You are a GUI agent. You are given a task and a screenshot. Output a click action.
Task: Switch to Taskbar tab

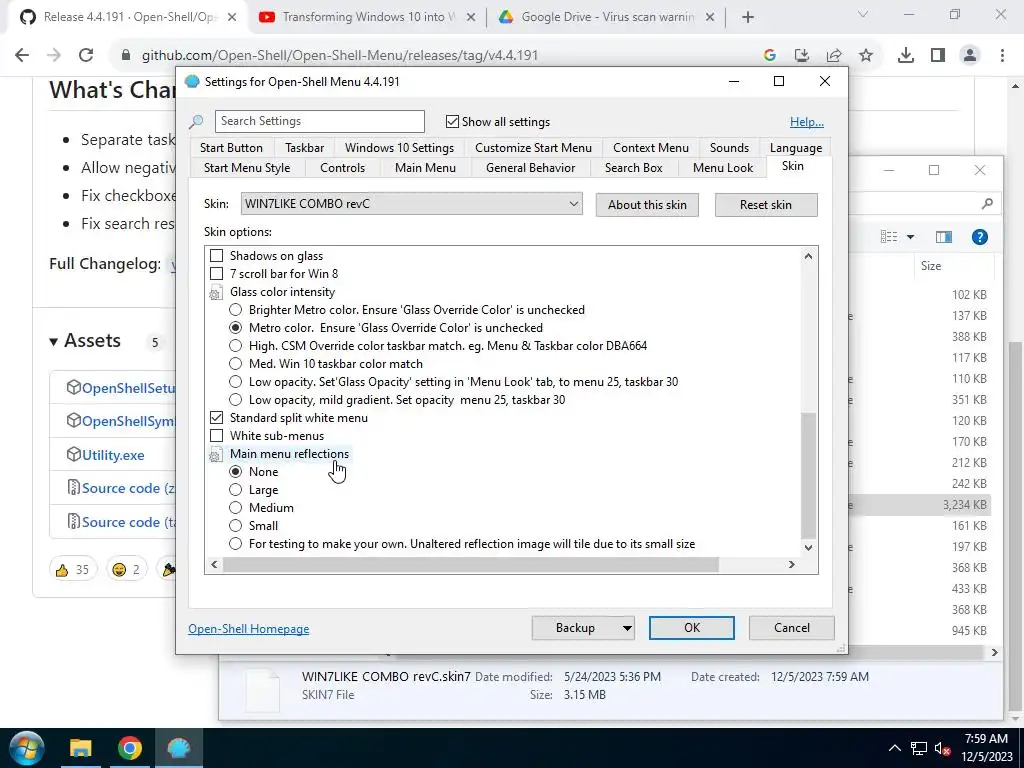[x=304, y=148]
